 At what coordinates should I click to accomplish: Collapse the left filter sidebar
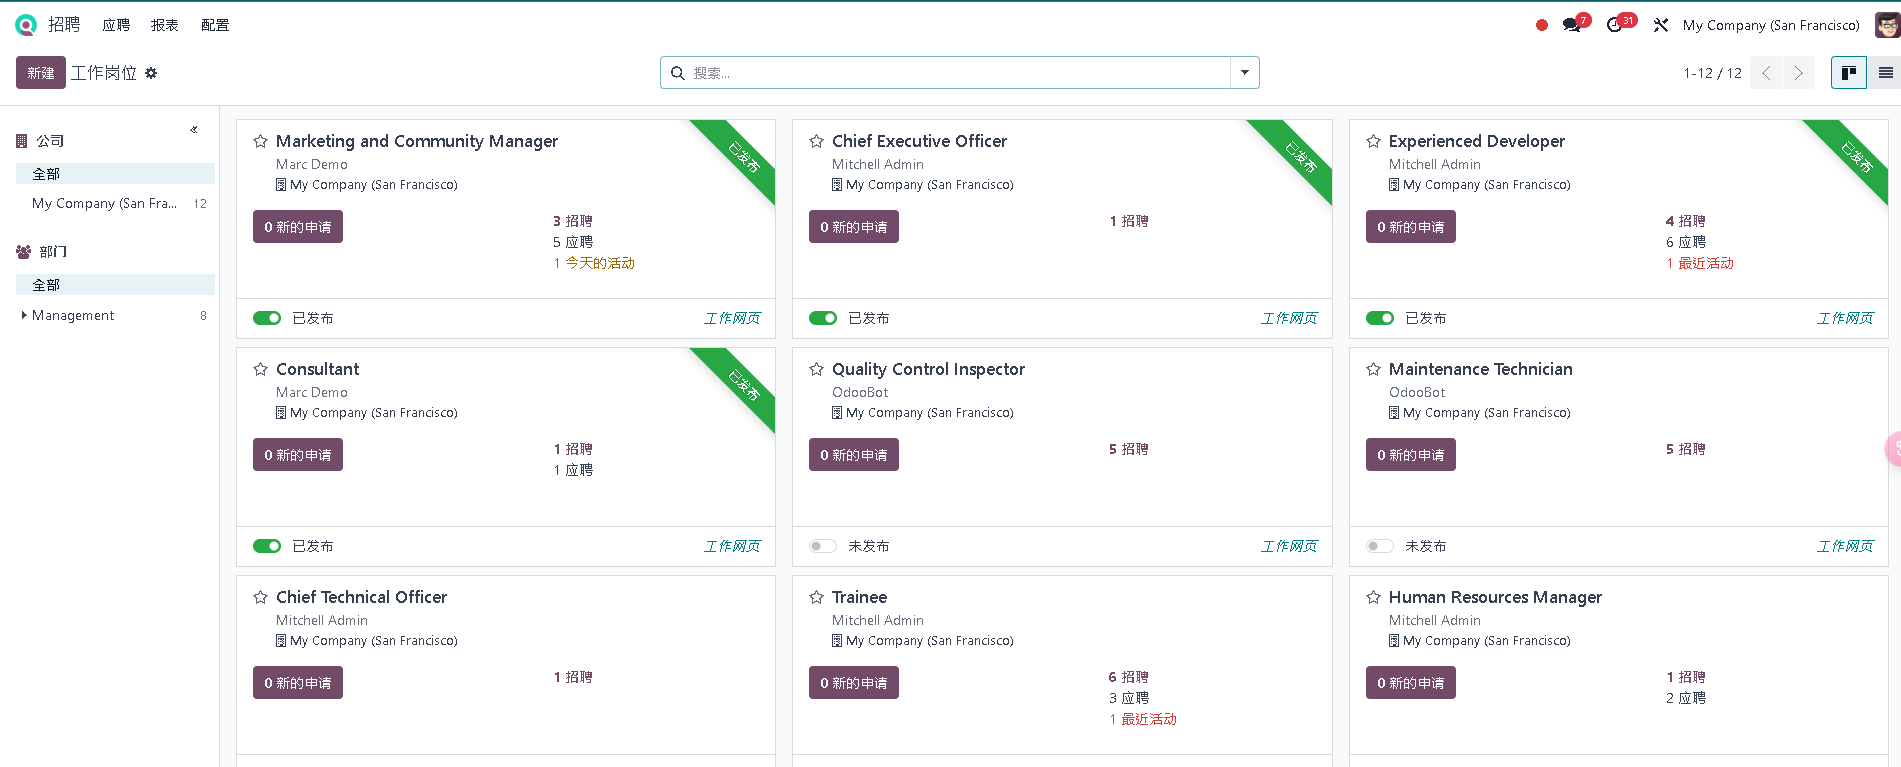[x=194, y=130]
